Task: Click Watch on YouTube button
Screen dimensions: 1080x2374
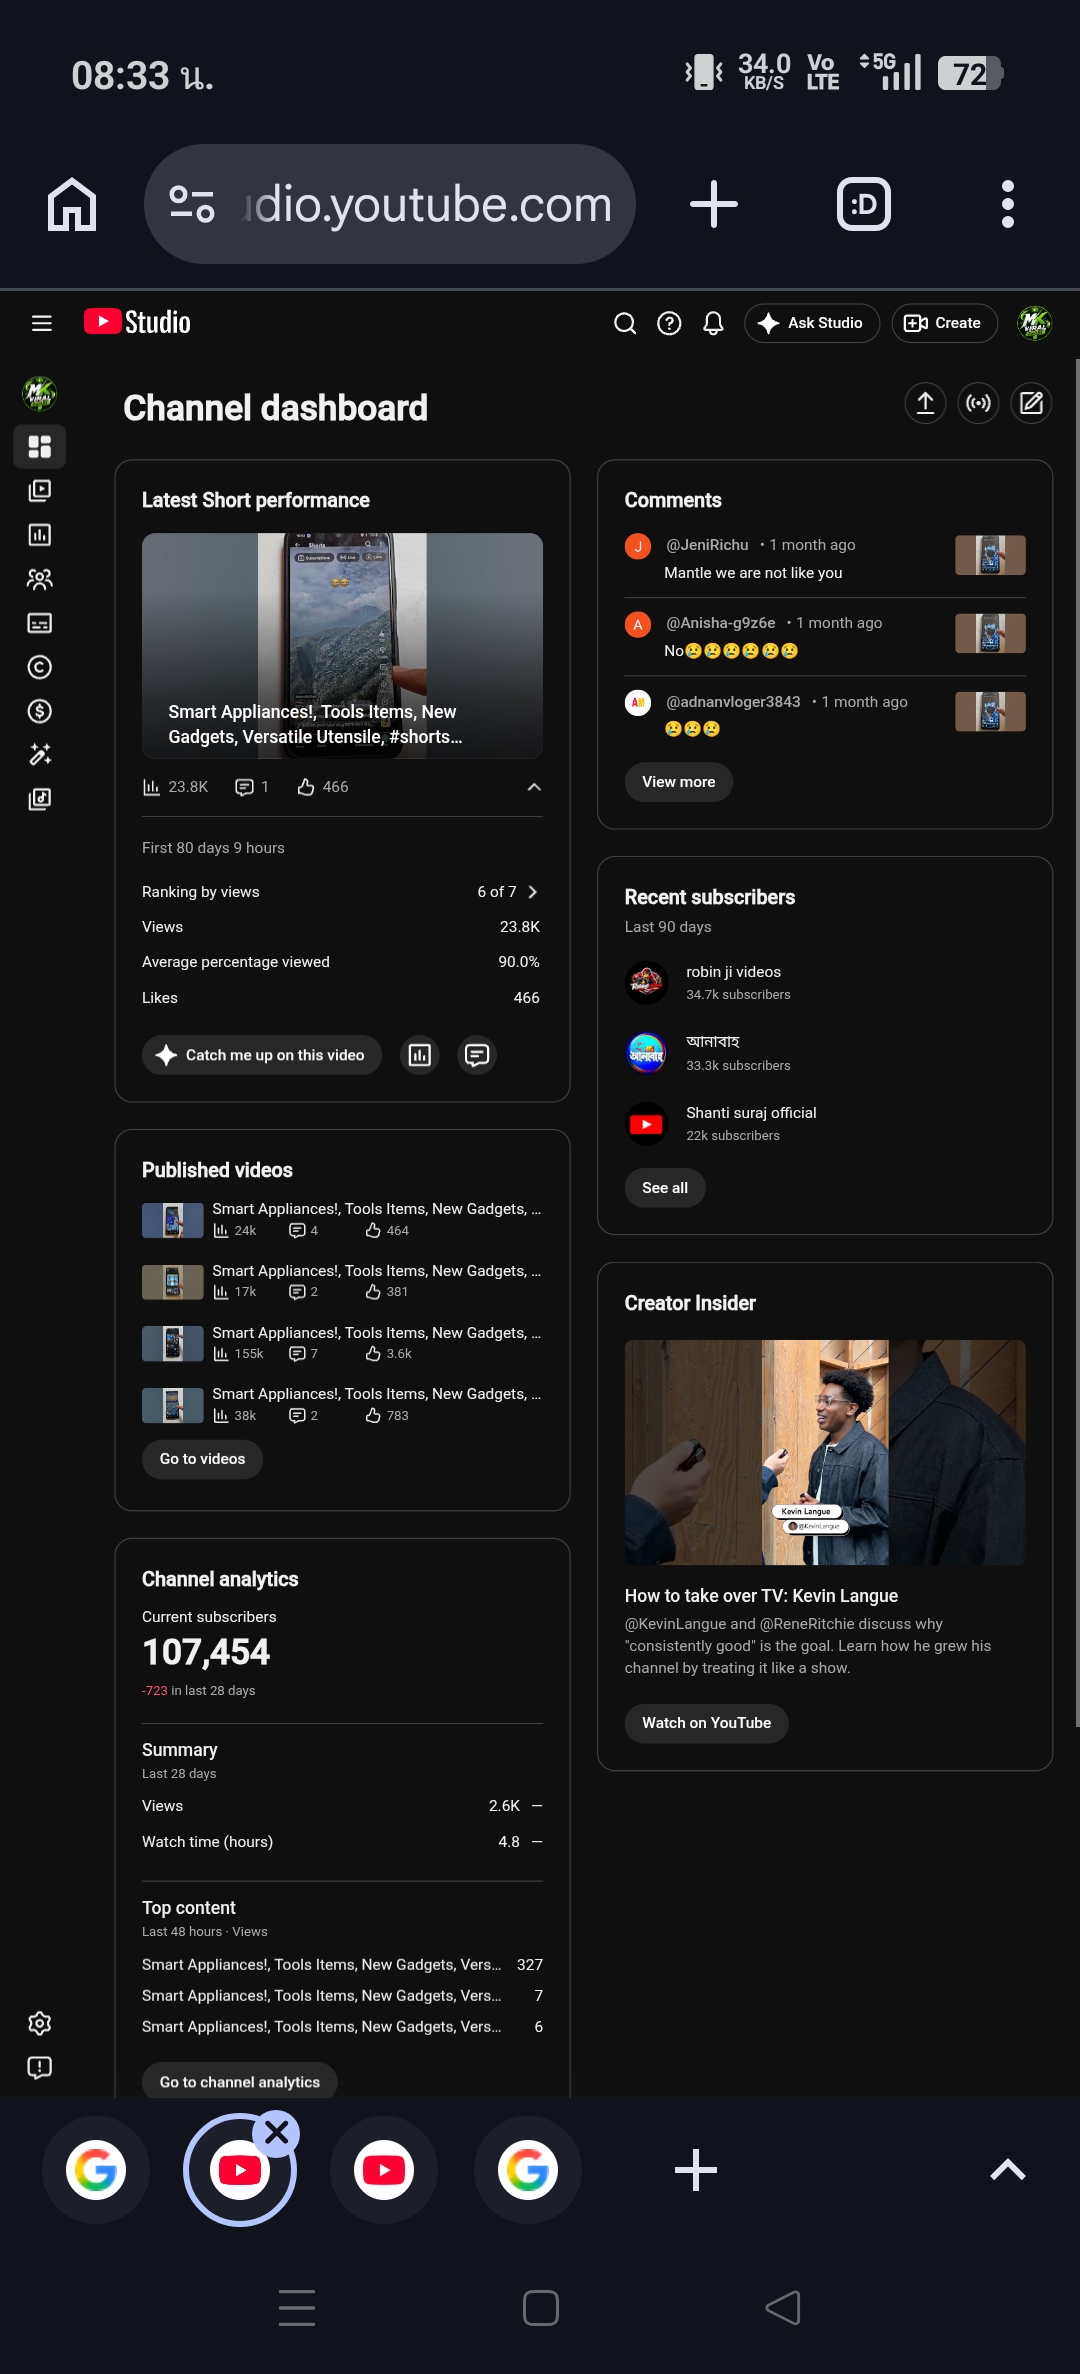Action: [707, 1723]
